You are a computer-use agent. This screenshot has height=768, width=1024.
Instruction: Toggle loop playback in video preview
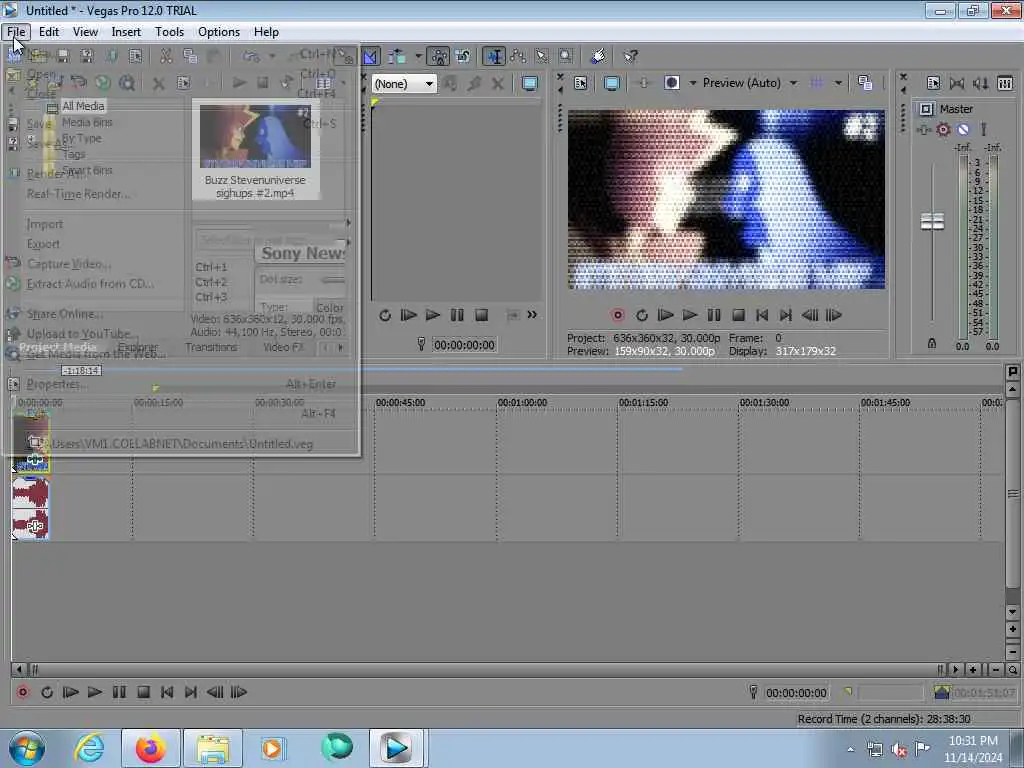642,315
